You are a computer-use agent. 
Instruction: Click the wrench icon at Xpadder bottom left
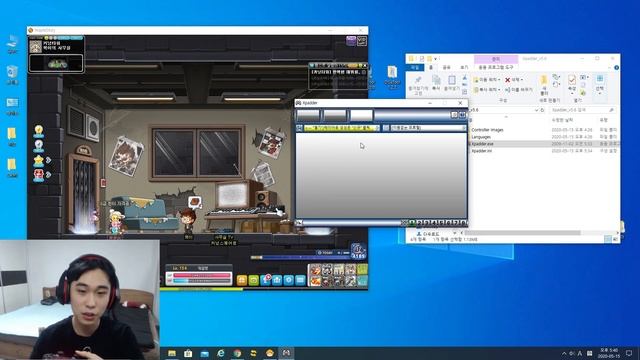point(299,223)
